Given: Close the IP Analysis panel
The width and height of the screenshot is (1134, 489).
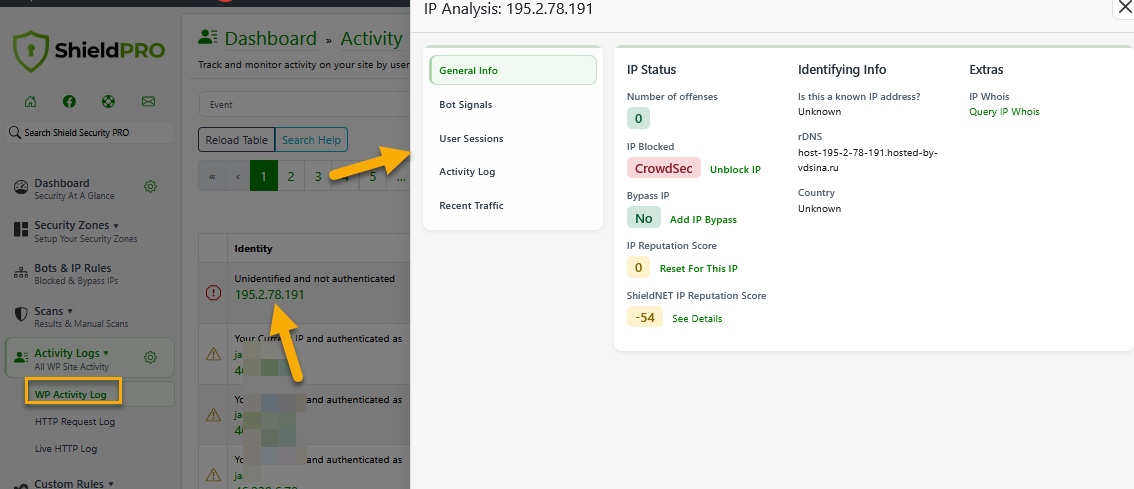Looking at the screenshot, I should tap(1125, 7).
